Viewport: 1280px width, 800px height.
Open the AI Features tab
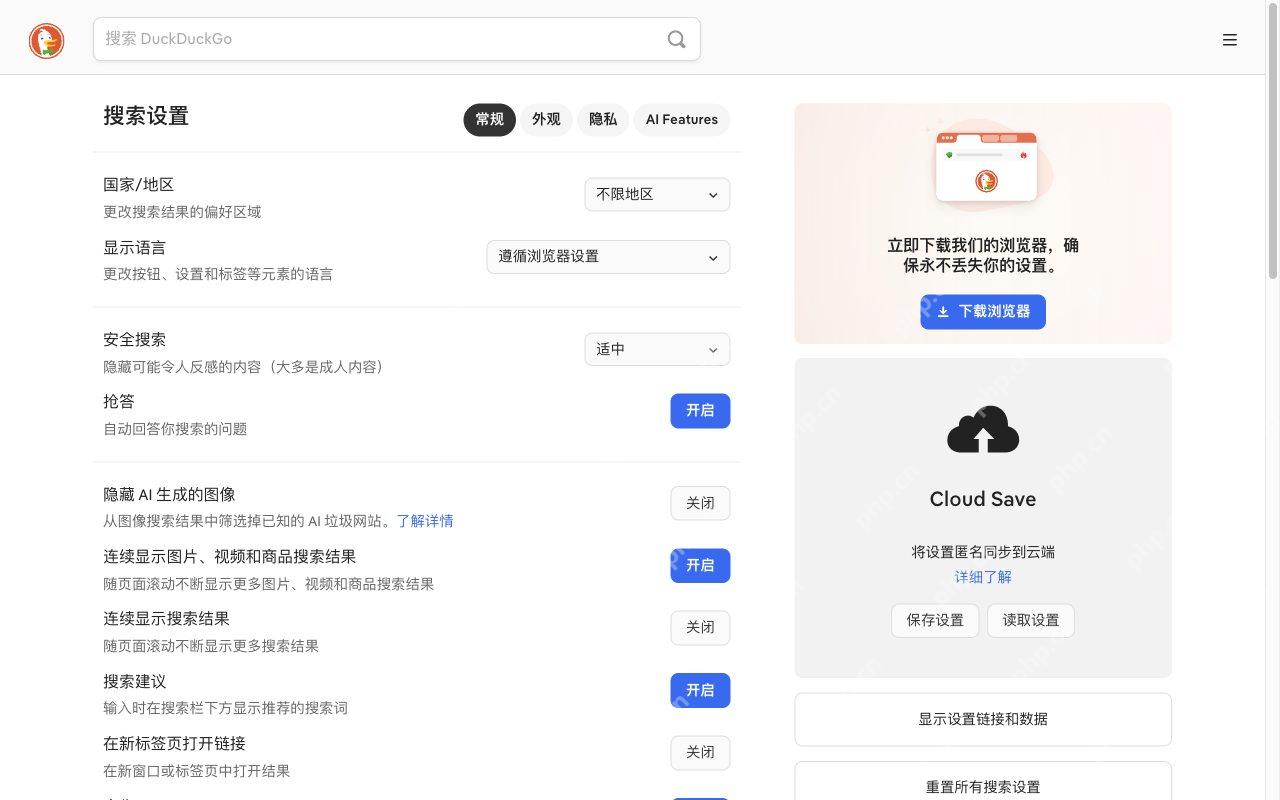[x=682, y=120]
